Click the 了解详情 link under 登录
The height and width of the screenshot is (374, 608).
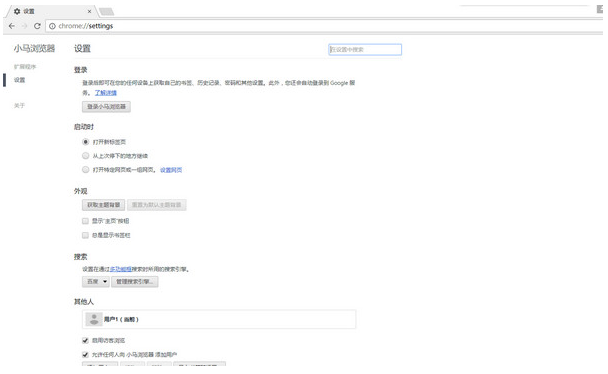coord(105,93)
